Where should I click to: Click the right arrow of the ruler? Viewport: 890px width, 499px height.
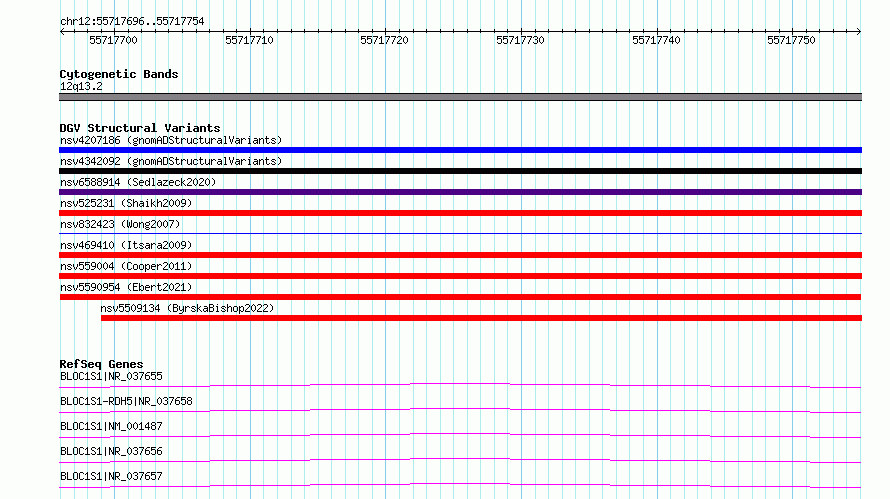(x=859, y=31)
